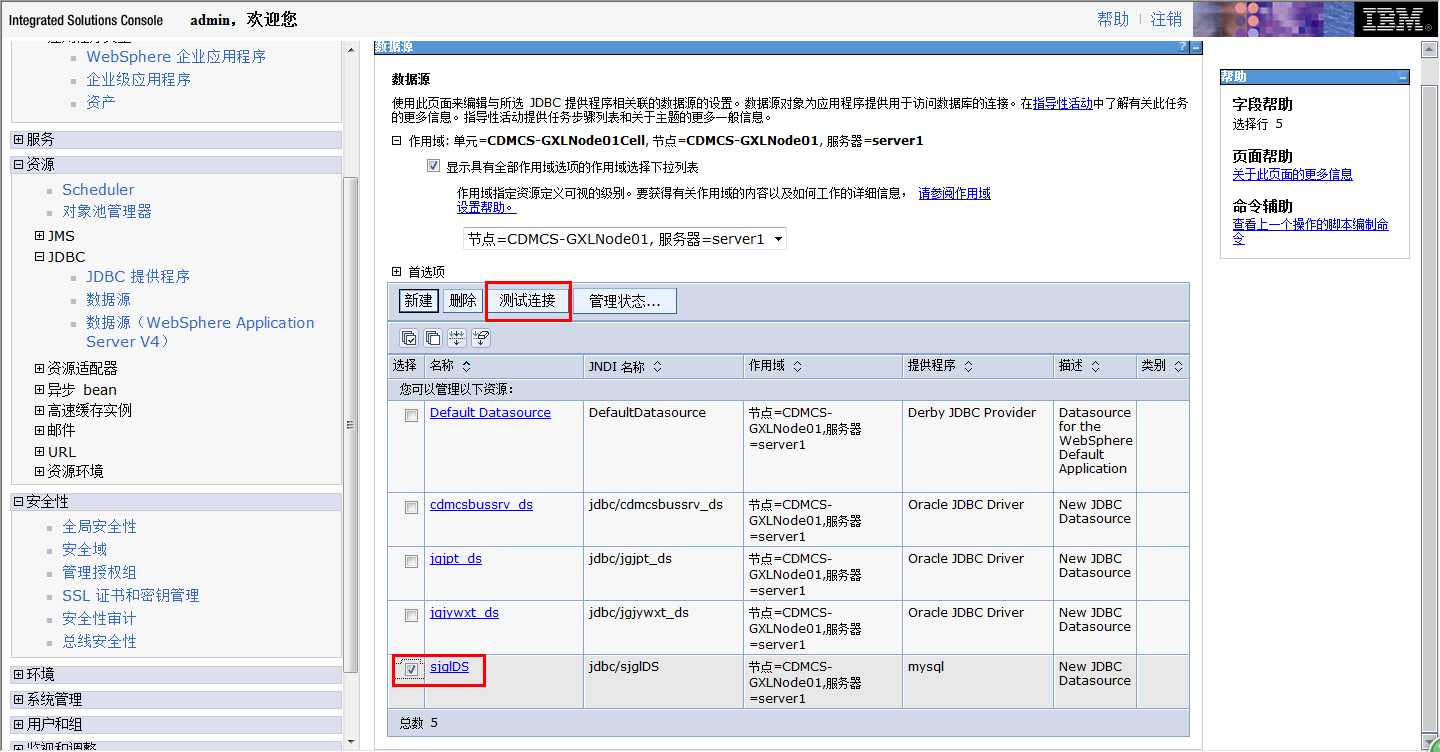Check the jgjywxt_ds row checkbox
The image size is (1440, 752).
411,616
